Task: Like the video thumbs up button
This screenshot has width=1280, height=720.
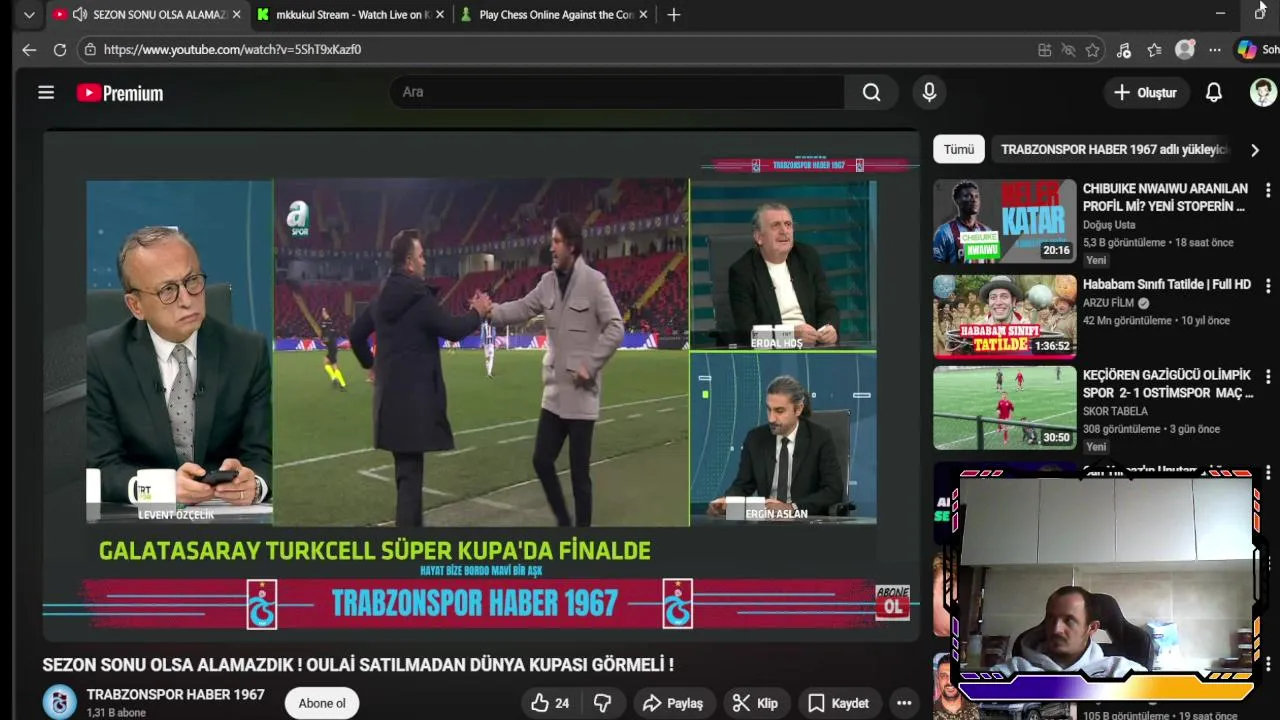Action: 550,703
